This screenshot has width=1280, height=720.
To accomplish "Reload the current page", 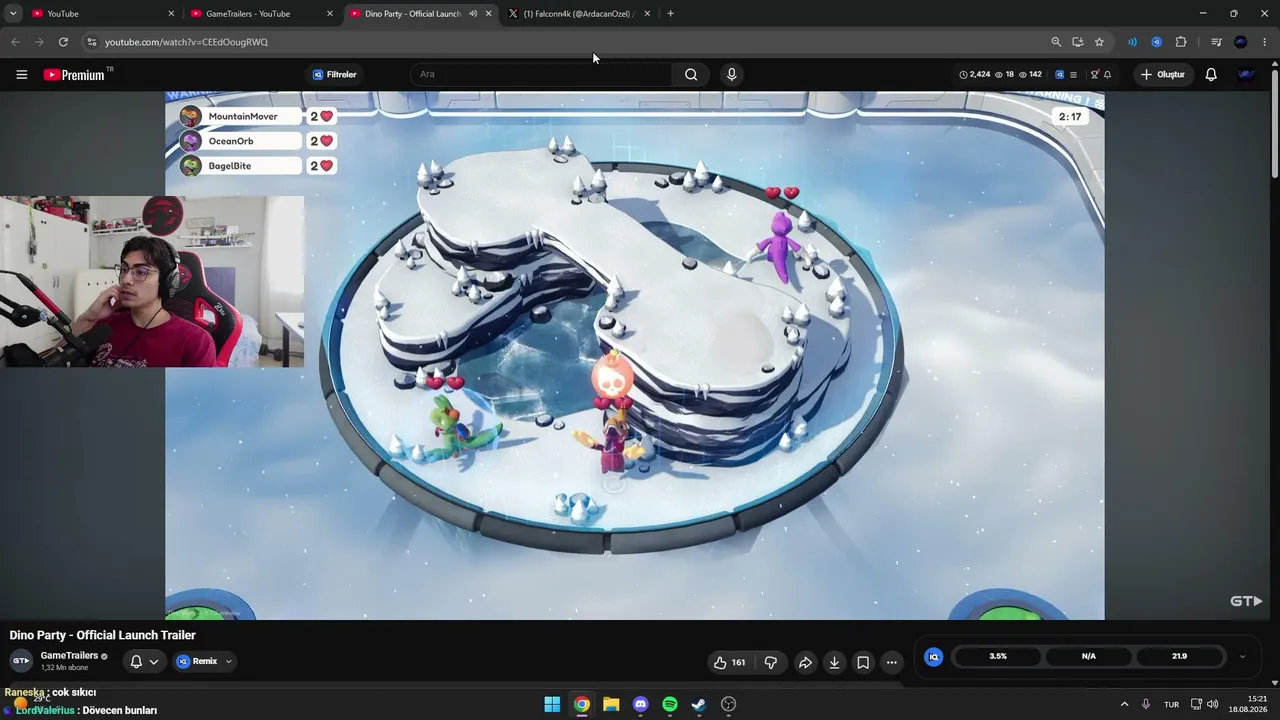I will click(63, 42).
